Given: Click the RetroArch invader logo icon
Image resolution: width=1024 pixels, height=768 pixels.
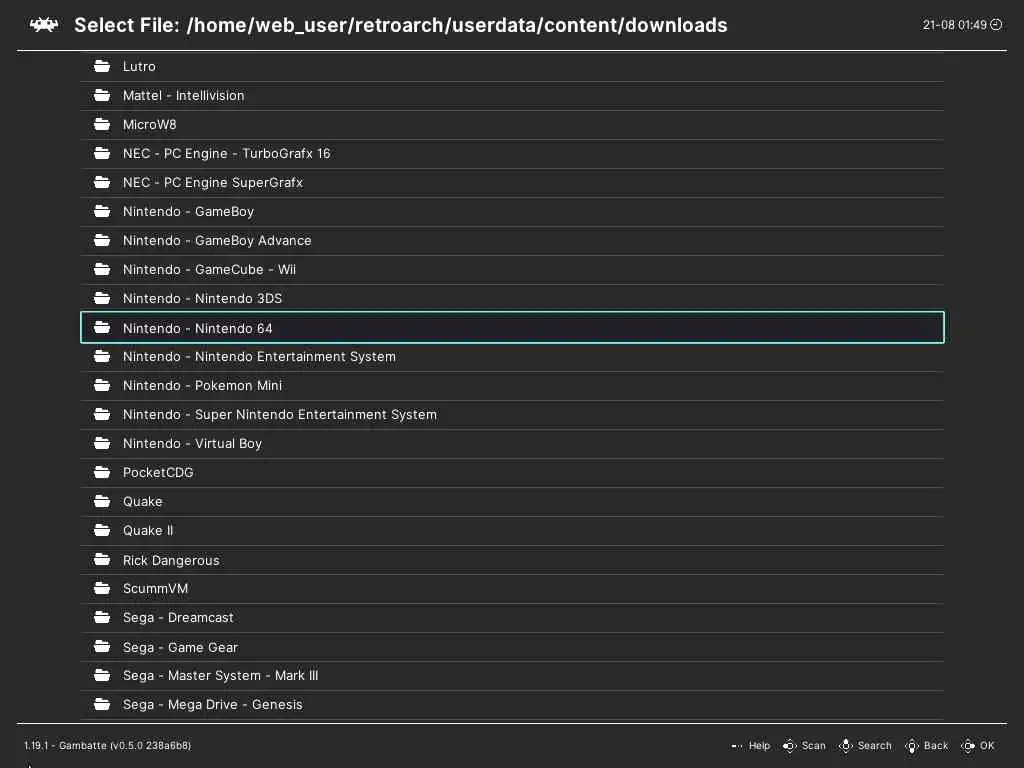Looking at the screenshot, I should point(44,25).
